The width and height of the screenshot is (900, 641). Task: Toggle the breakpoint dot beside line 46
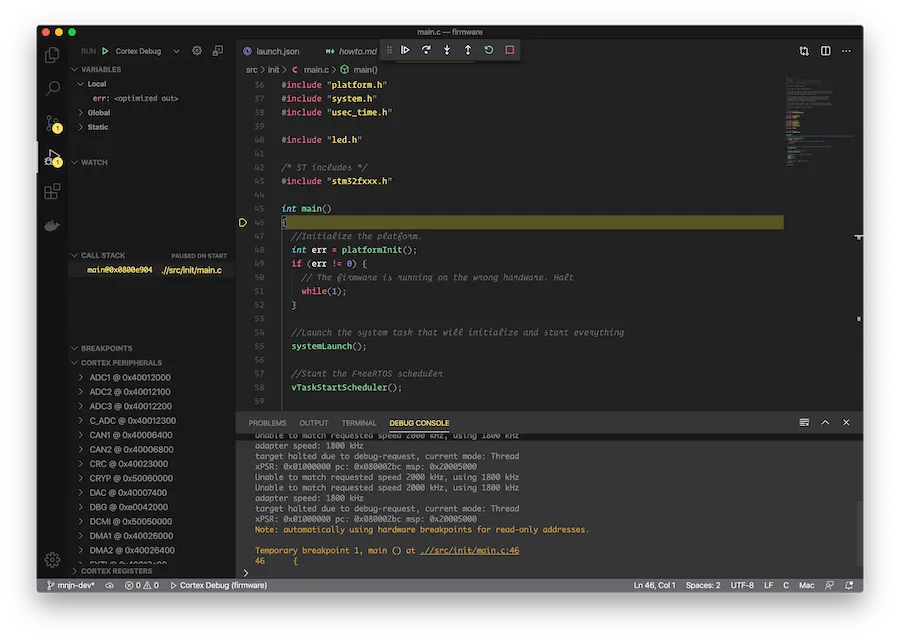[241, 222]
